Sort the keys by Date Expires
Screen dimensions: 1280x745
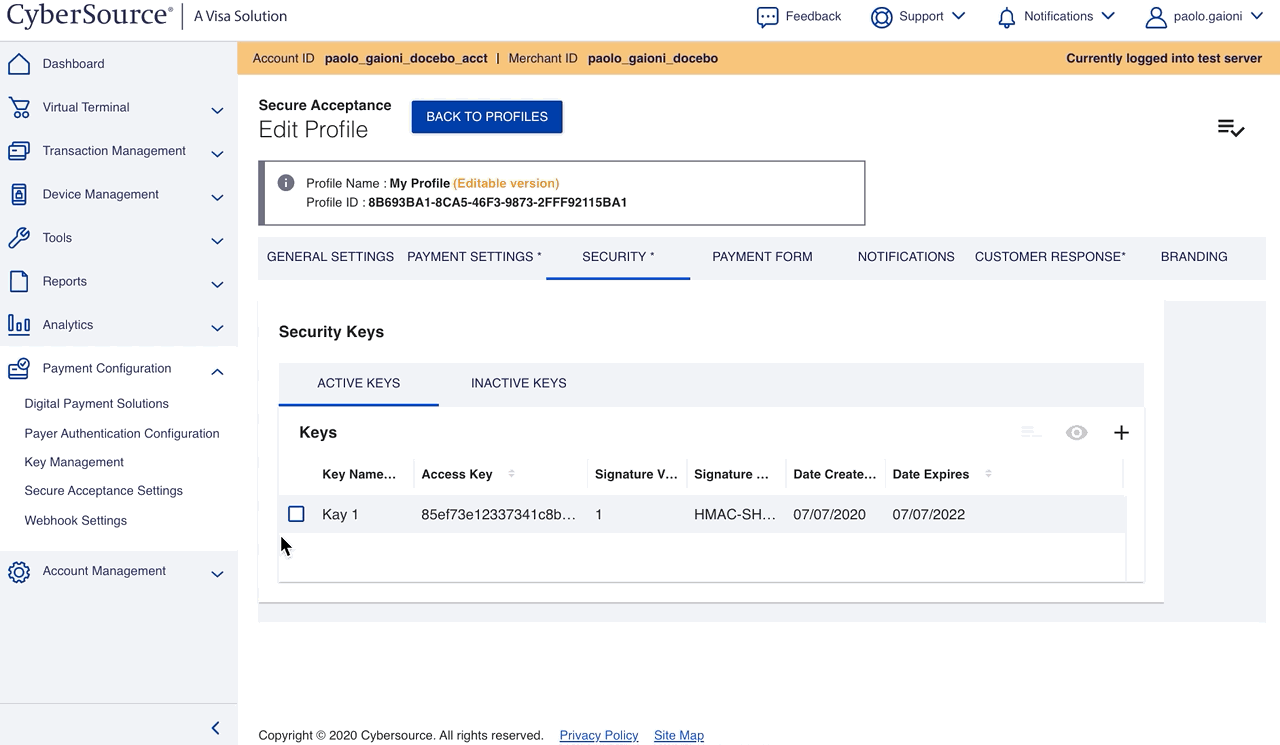coord(988,474)
